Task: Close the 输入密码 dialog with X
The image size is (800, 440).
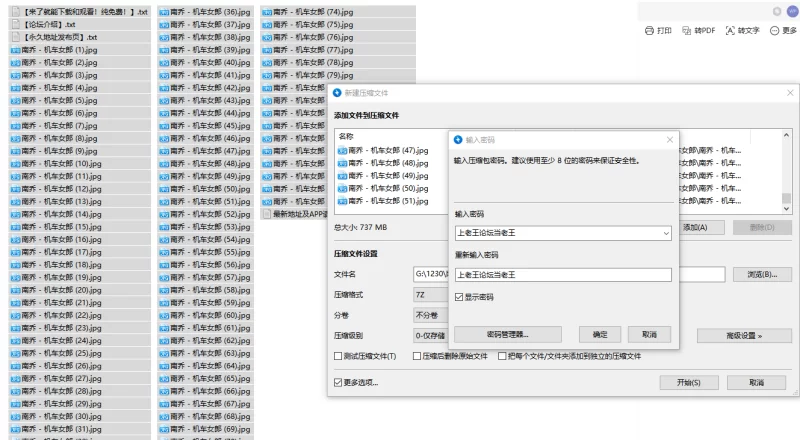Action: (670, 140)
